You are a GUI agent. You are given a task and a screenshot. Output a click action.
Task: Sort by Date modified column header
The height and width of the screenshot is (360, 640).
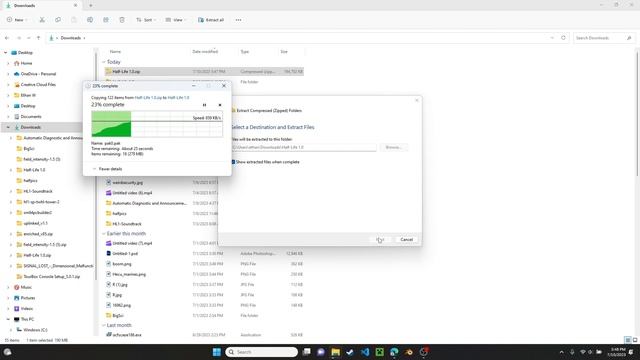[205, 52]
